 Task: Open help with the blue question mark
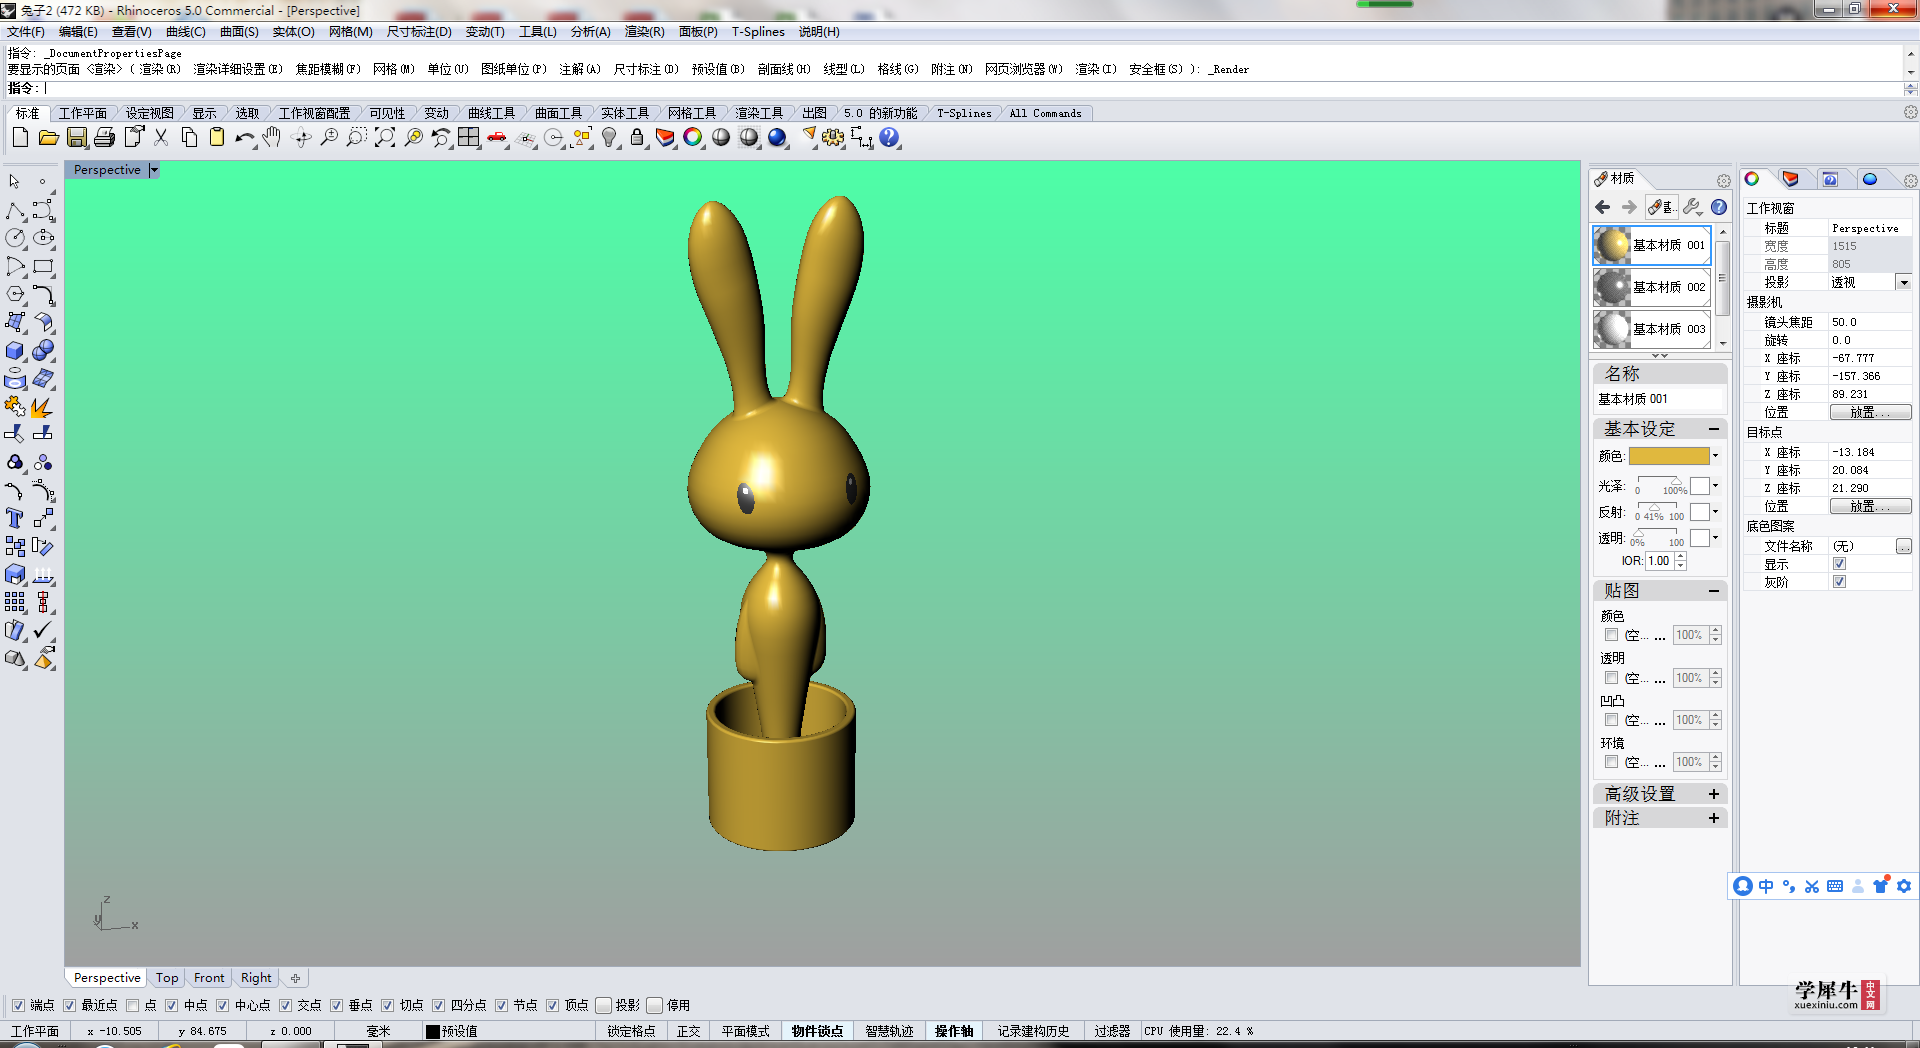point(889,138)
